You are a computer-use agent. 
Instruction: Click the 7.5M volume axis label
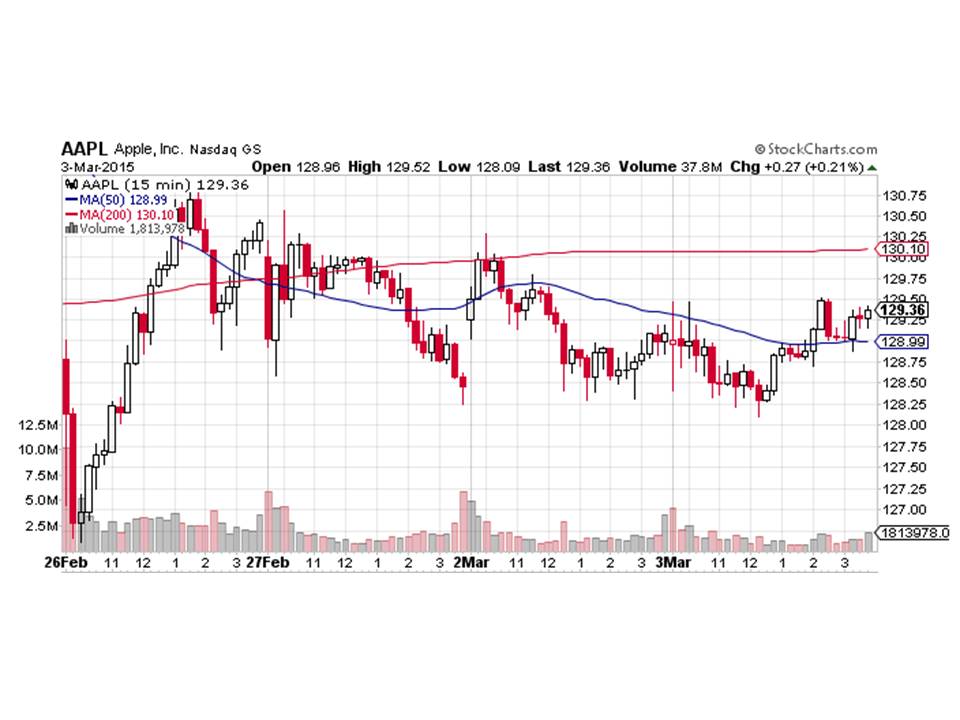tap(42, 476)
